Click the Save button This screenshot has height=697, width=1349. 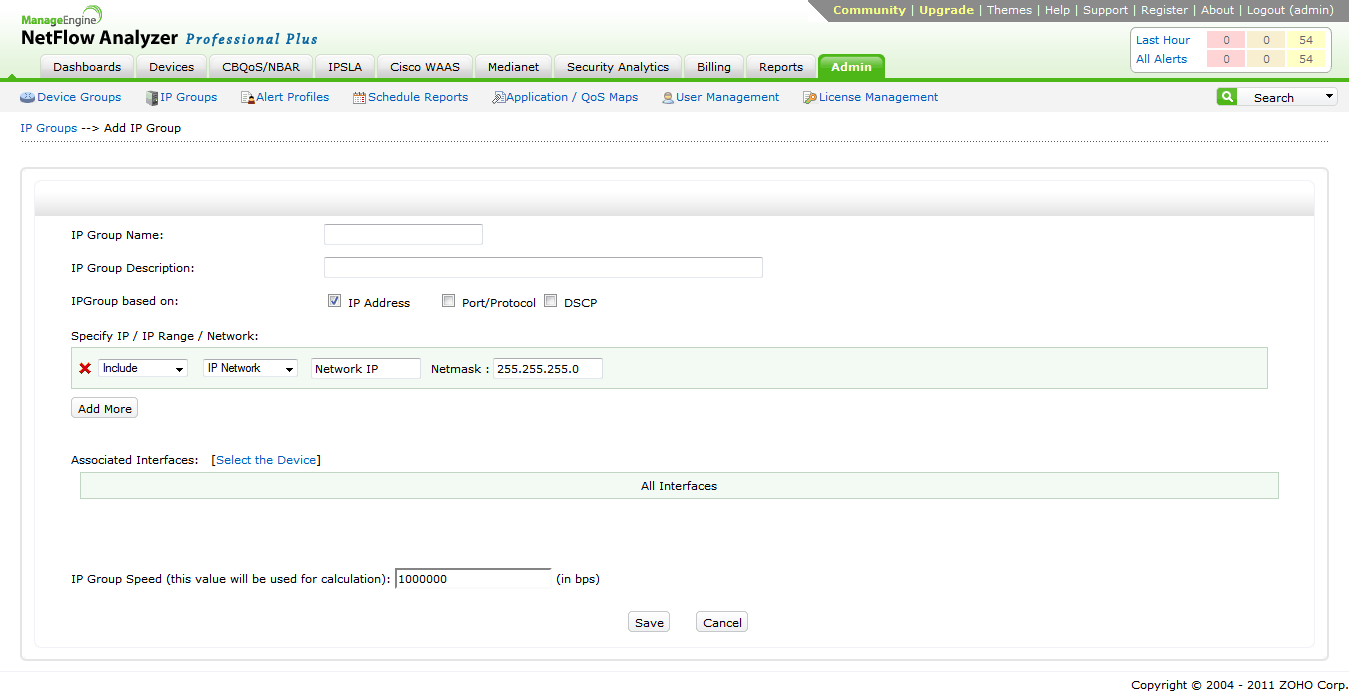click(x=649, y=622)
